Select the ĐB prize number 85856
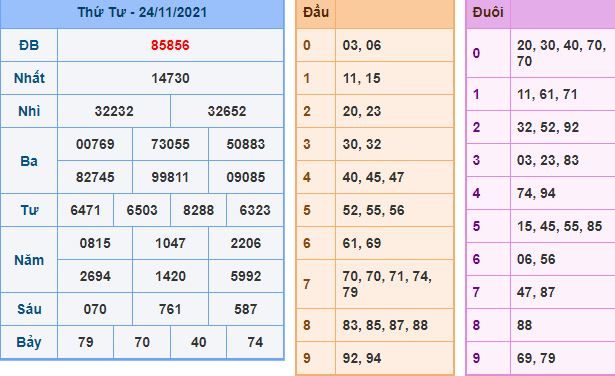Image resolution: width=615 pixels, height=376 pixels. pyautogui.click(x=170, y=45)
